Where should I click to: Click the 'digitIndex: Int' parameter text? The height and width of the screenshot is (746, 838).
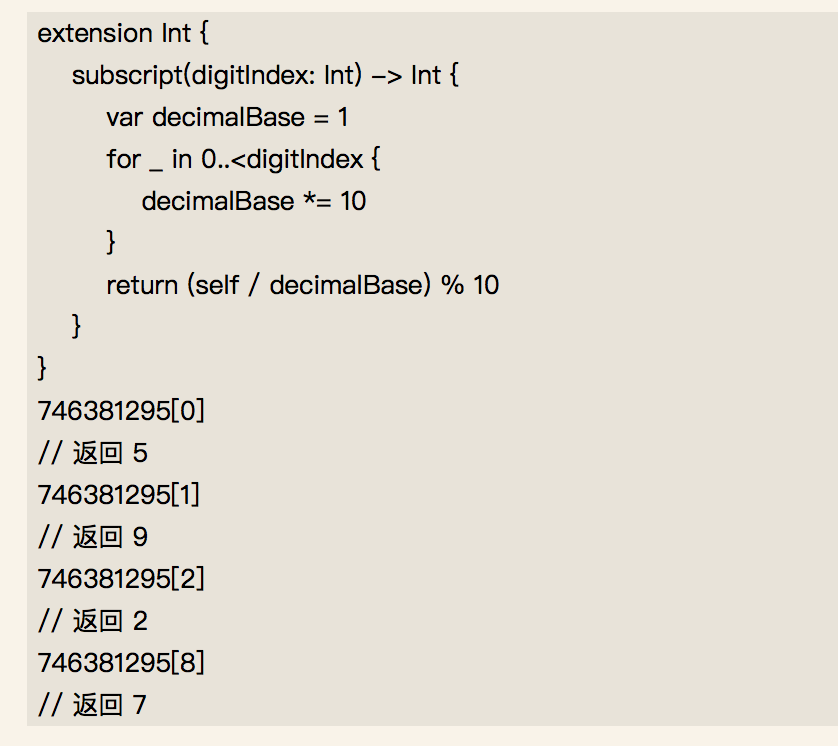[x=273, y=75]
